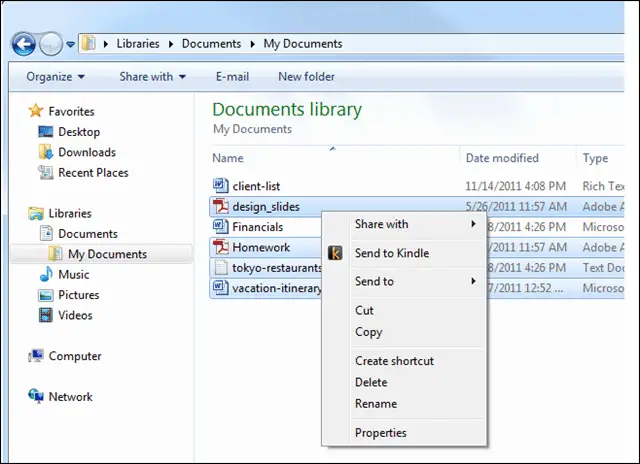Click the Computer icon in sidebar
This screenshot has width=640, height=464.
[36, 356]
